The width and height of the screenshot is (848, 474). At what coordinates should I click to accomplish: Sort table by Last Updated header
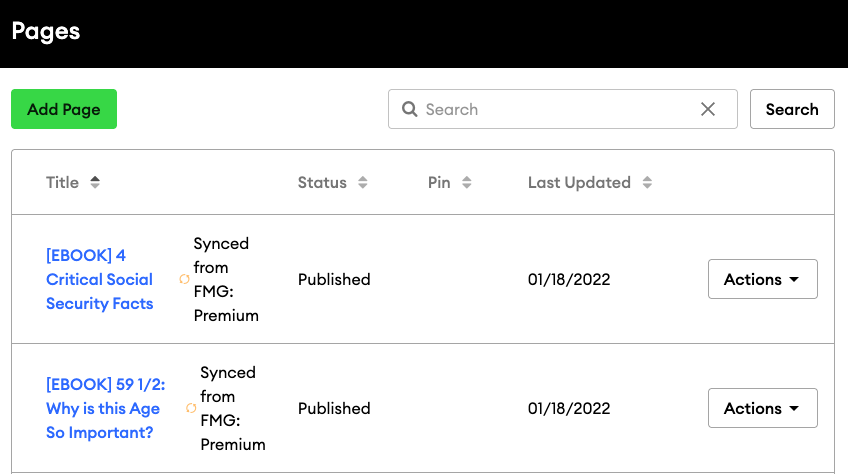pyautogui.click(x=579, y=182)
